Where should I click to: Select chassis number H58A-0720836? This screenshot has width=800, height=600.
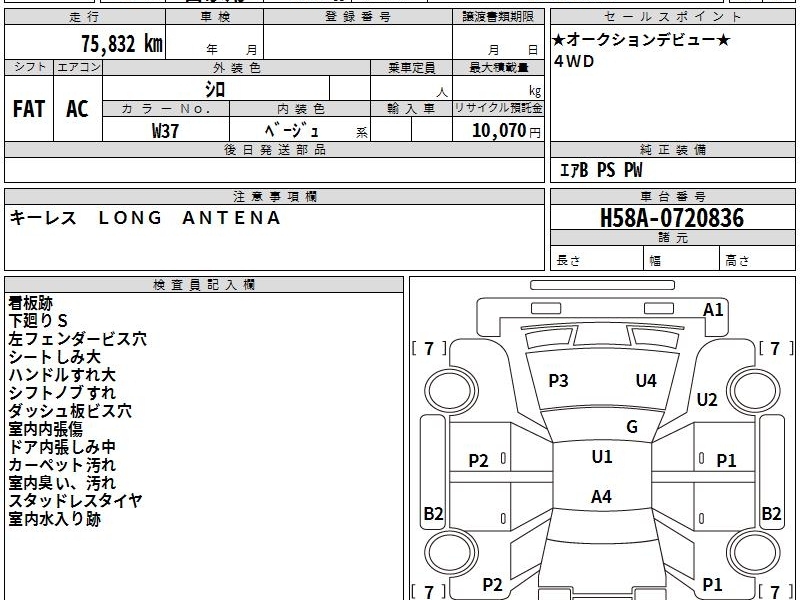(x=672, y=218)
